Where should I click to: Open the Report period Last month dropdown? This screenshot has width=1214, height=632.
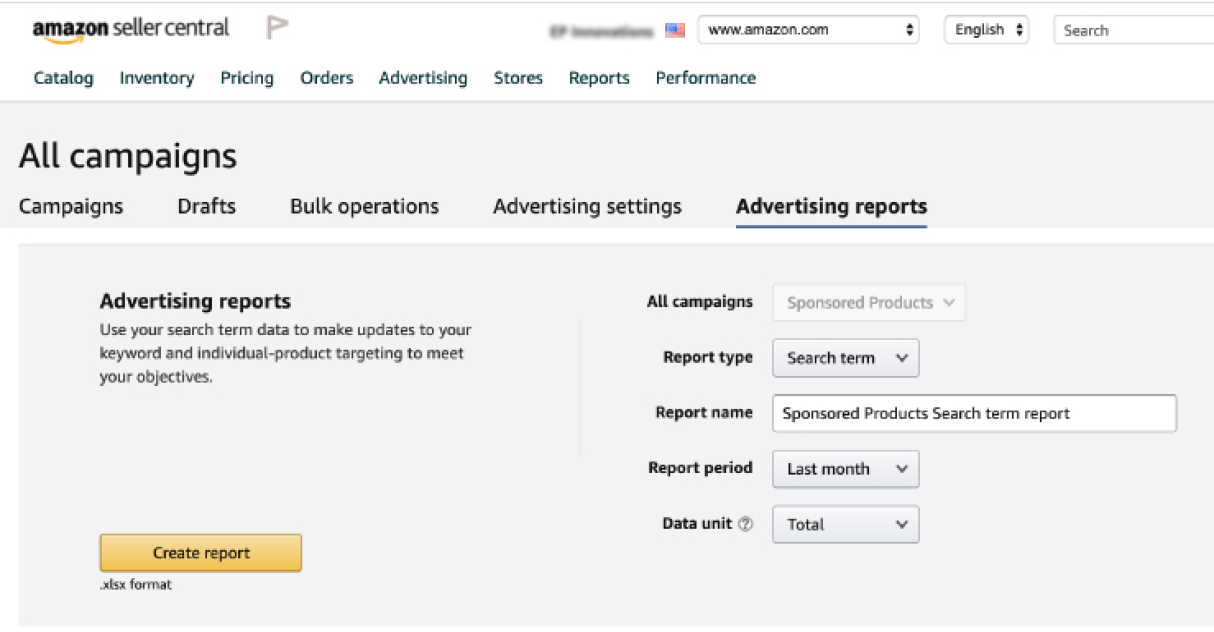[x=845, y=469]
